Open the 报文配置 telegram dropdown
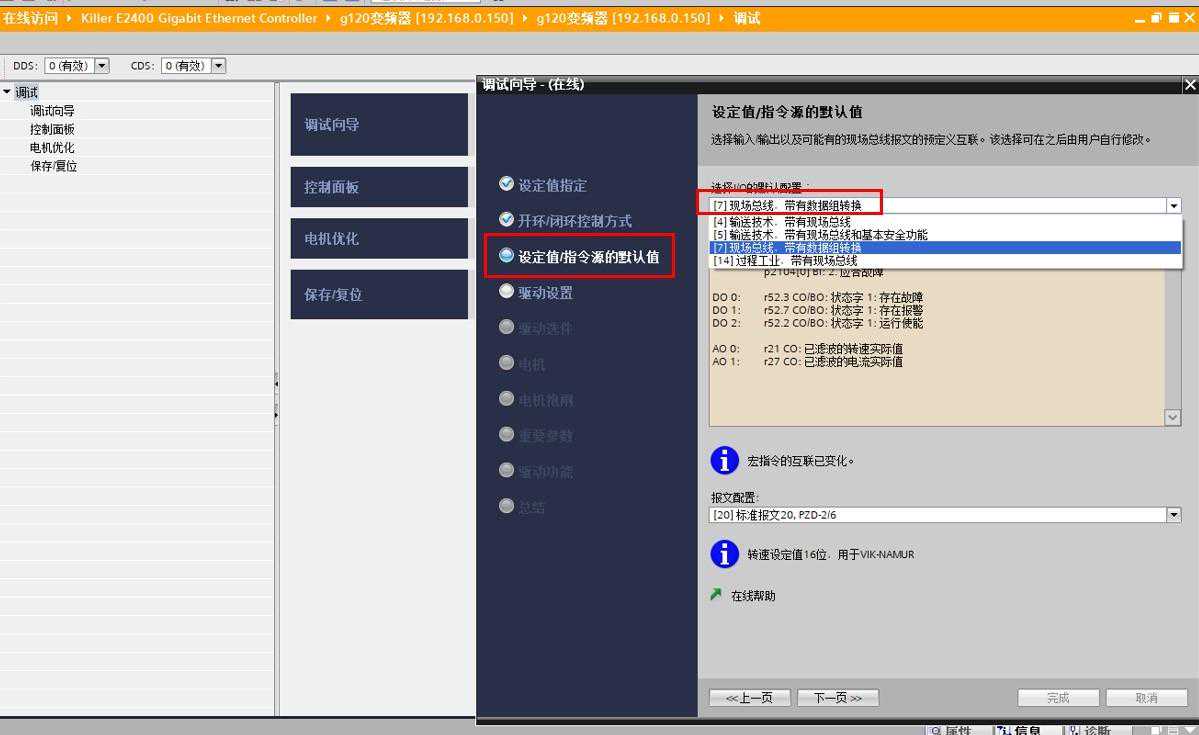Screen dimensions: 1199x735 [x=1173, y=515]
